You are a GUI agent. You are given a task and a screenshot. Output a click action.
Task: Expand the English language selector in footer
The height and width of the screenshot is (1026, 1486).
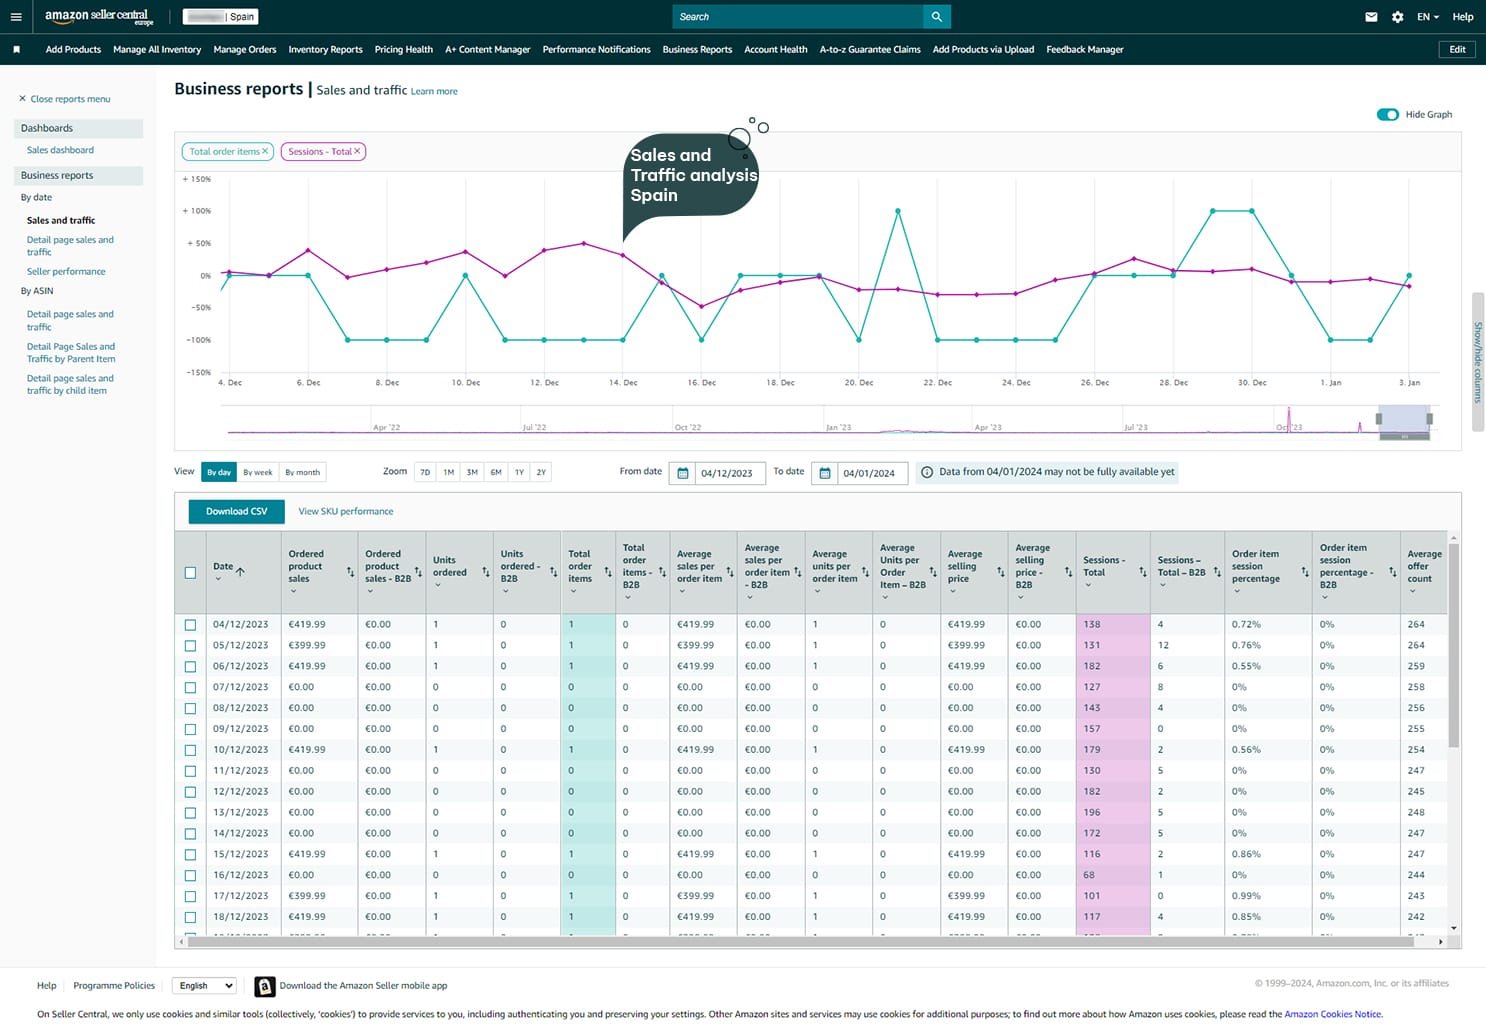click(x=204, y=985)
